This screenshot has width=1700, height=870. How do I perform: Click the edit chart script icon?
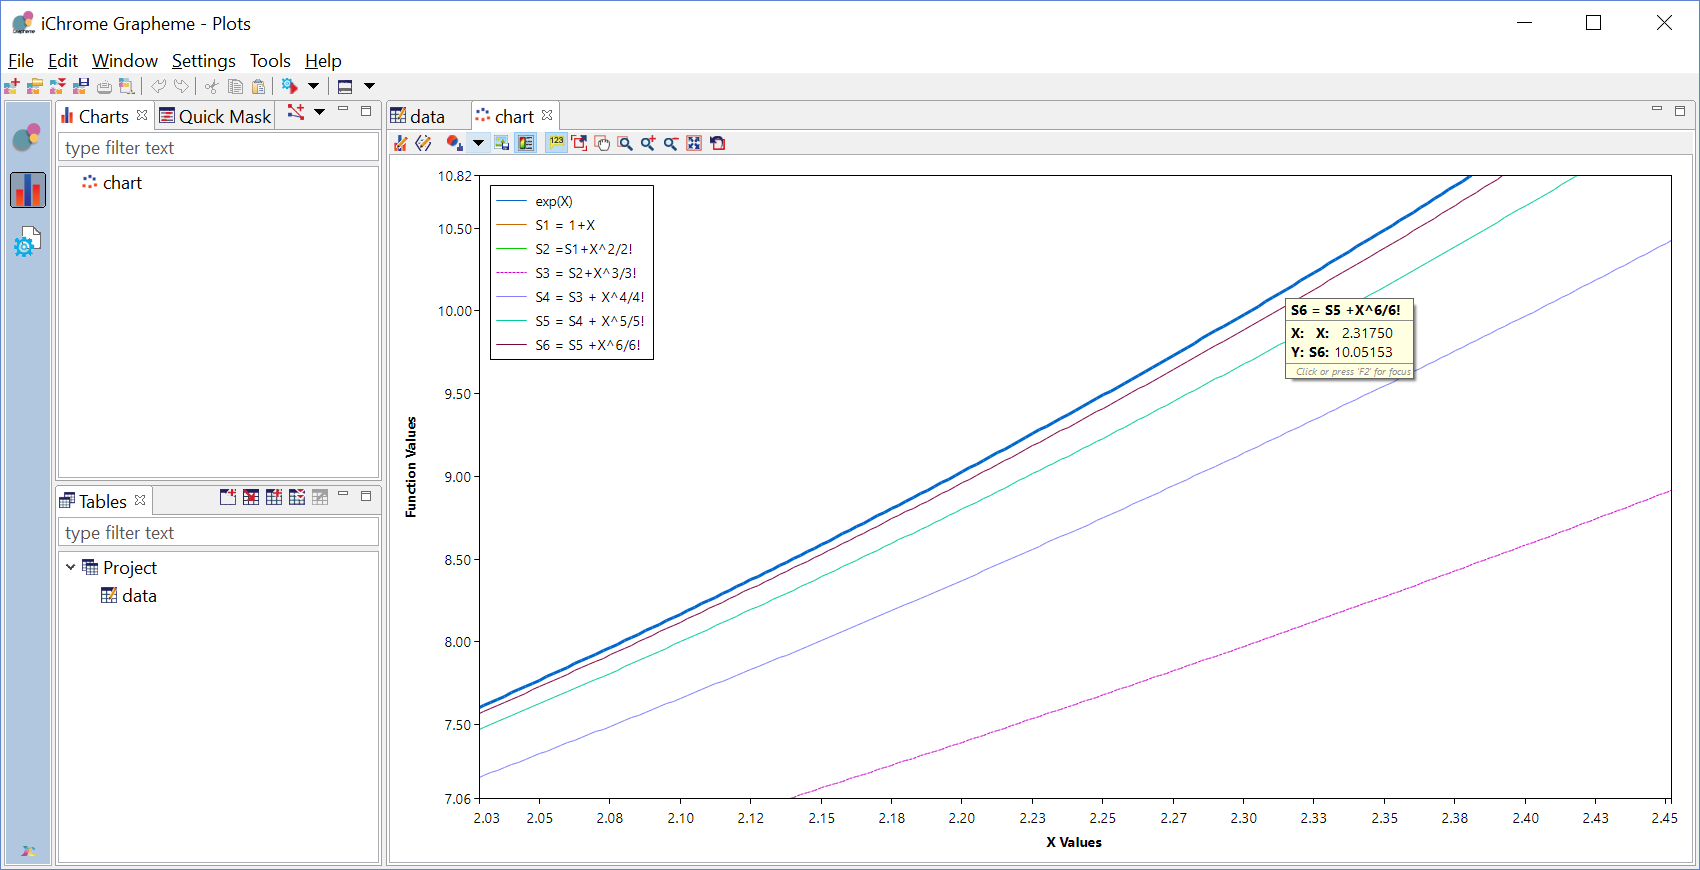424,143
